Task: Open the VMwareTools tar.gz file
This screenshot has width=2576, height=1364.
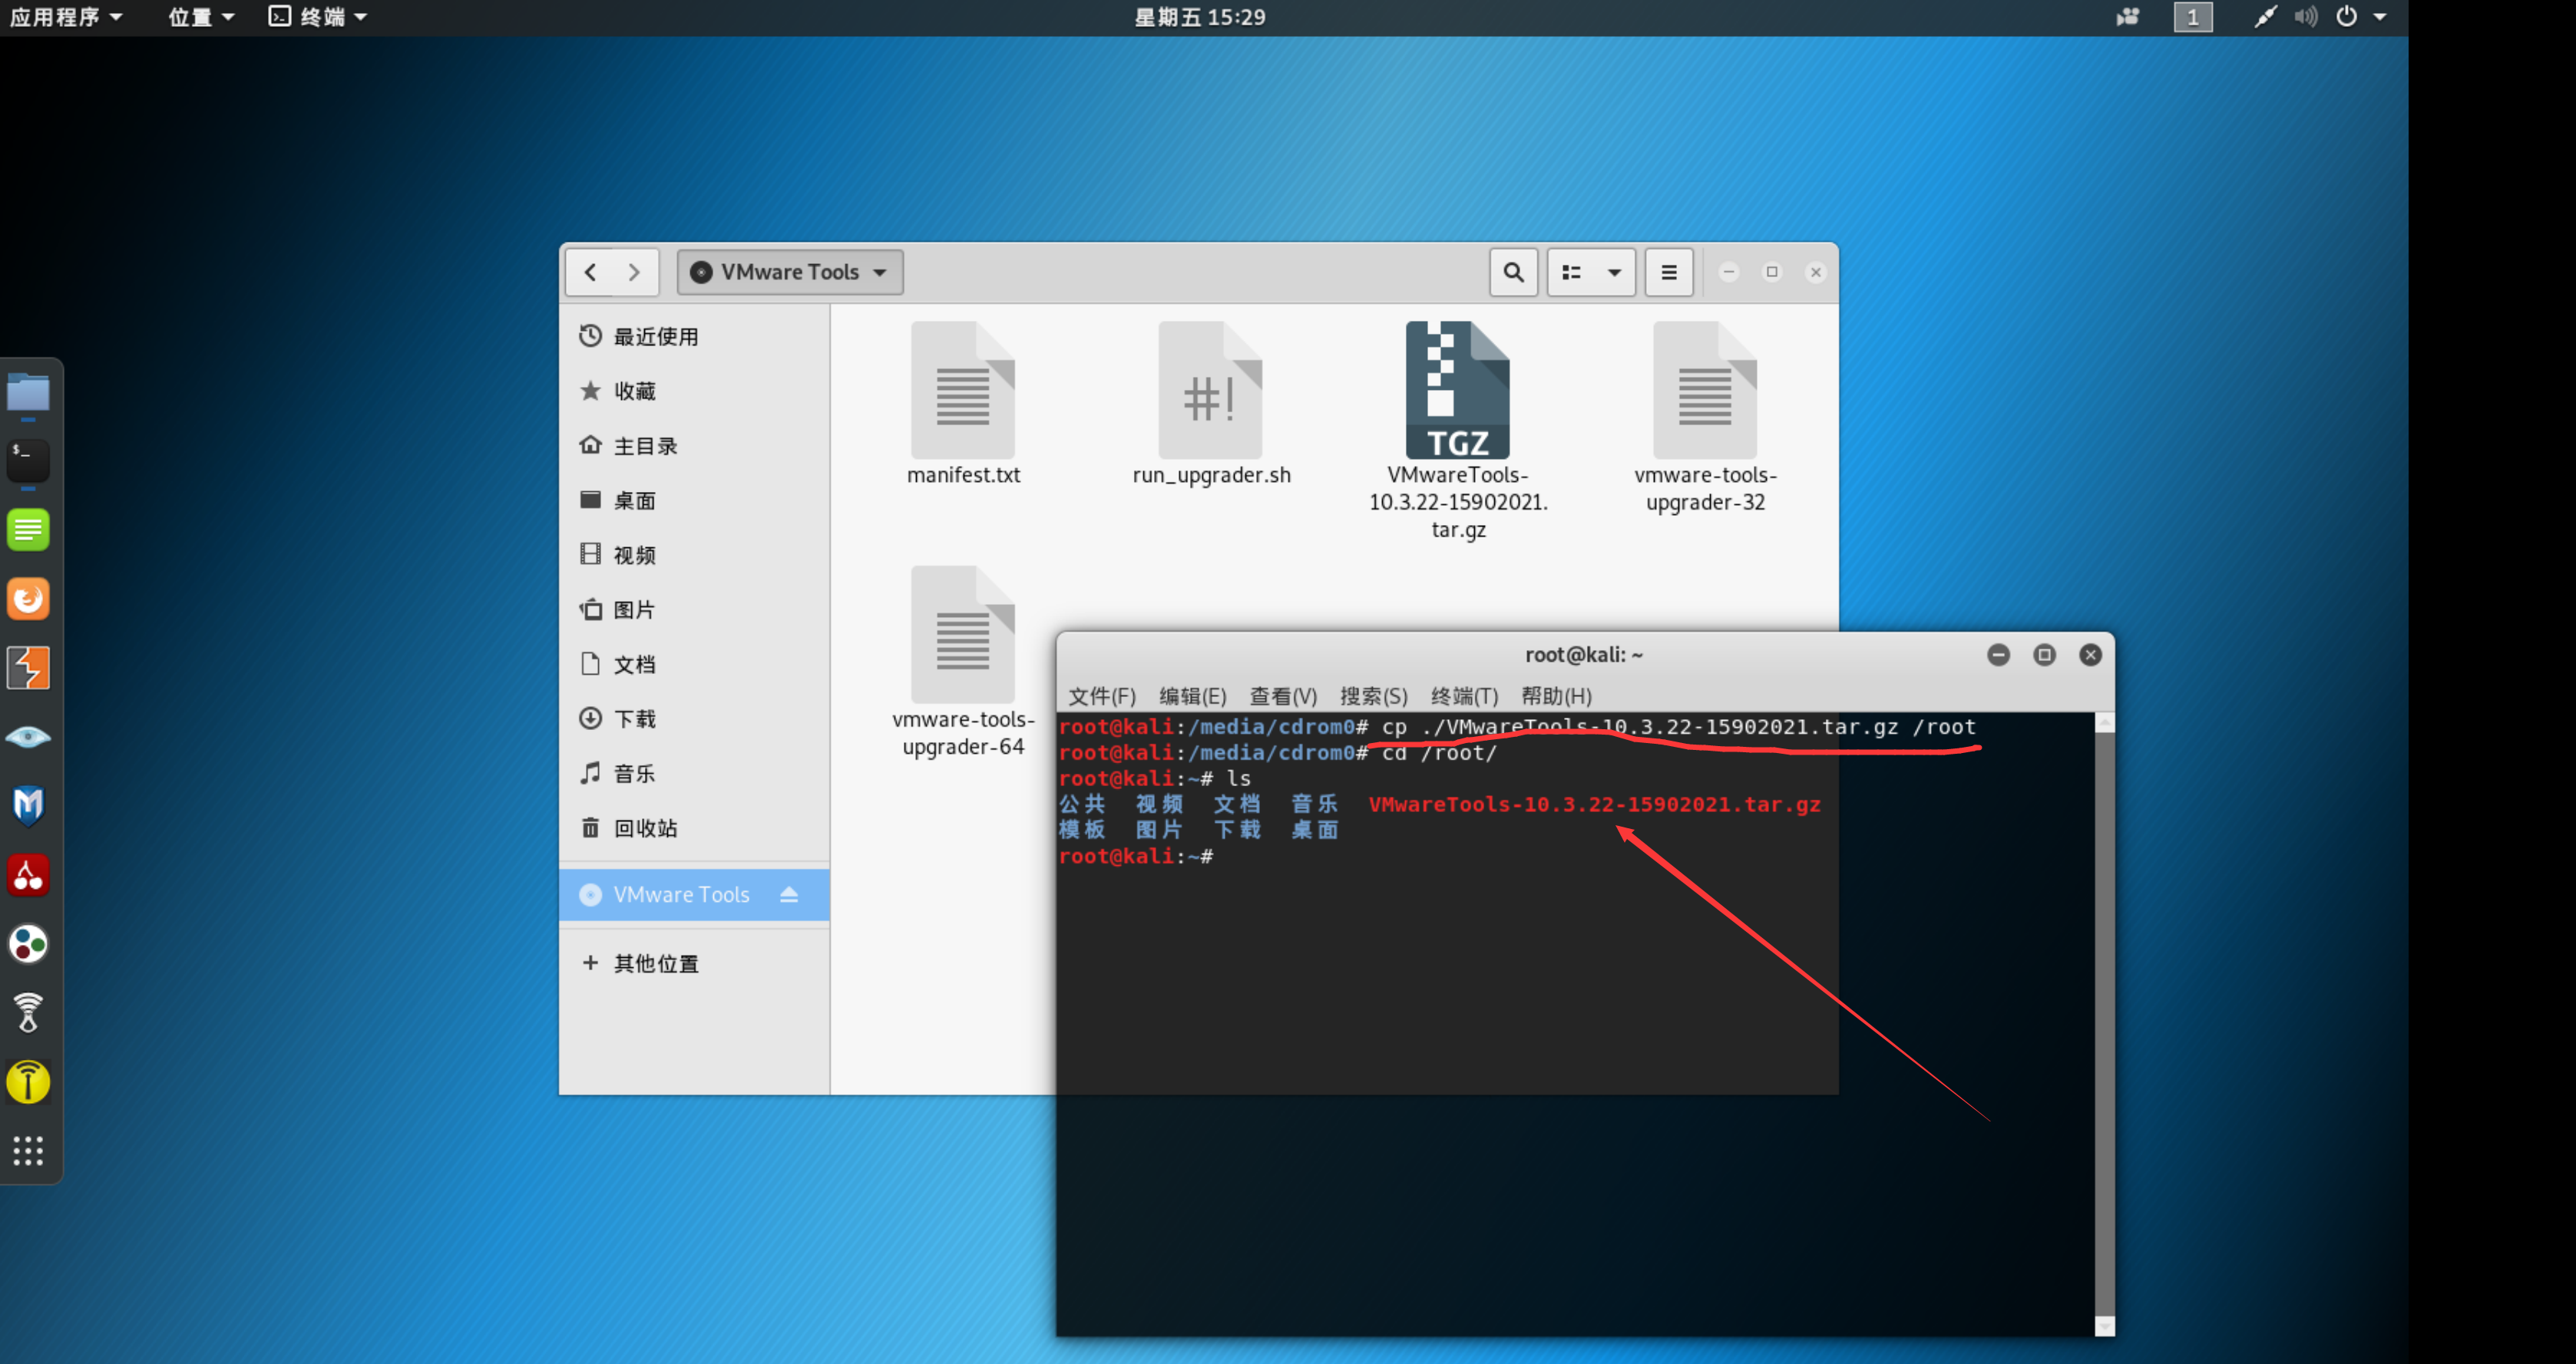Action: pyautogui.click(x=1457, y=392)
